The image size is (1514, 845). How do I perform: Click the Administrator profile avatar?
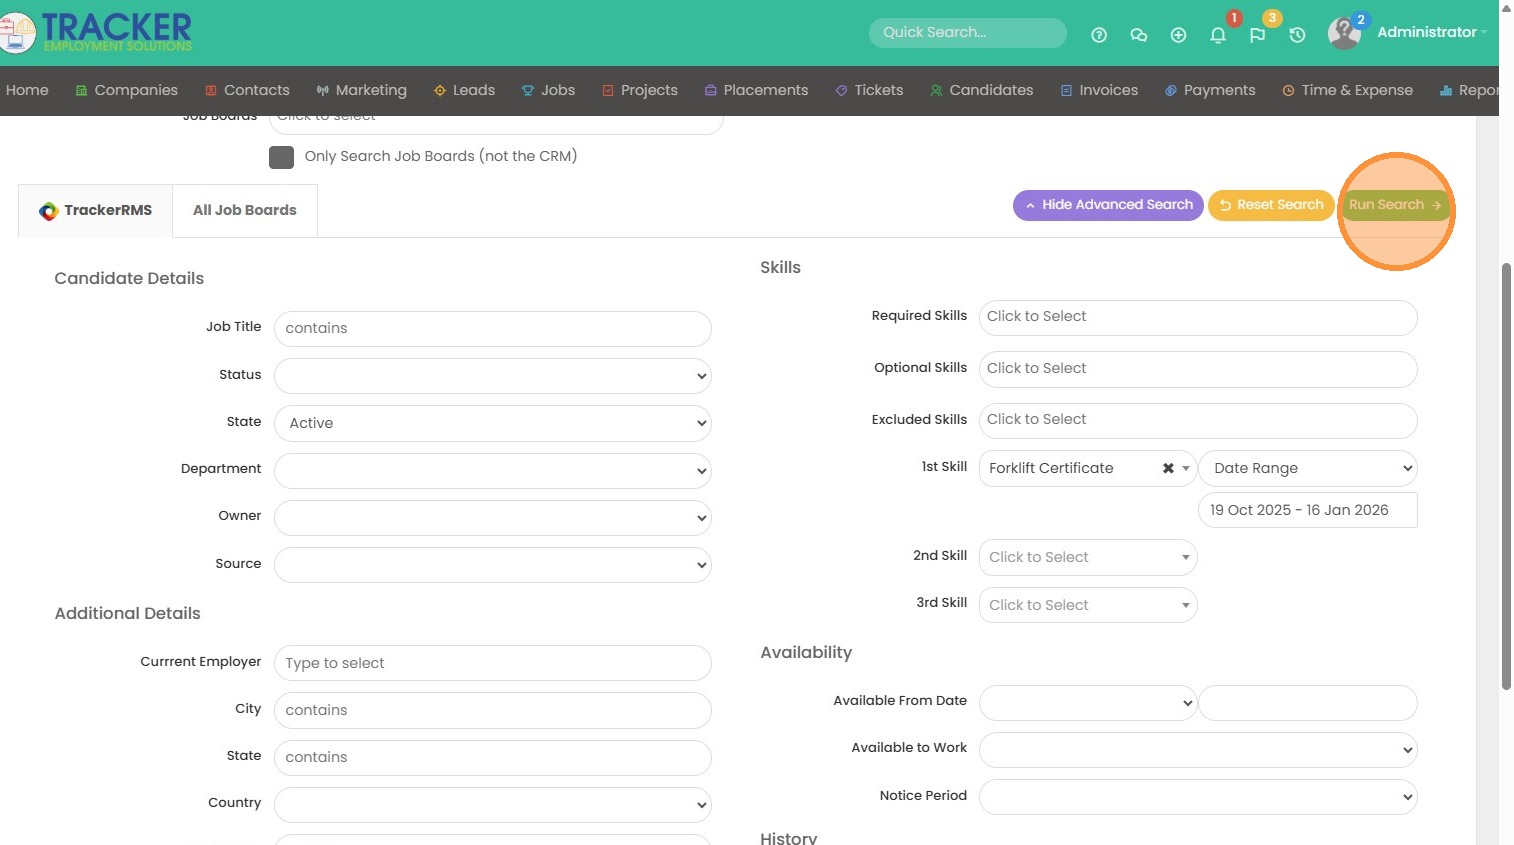tap(1344, 33)
